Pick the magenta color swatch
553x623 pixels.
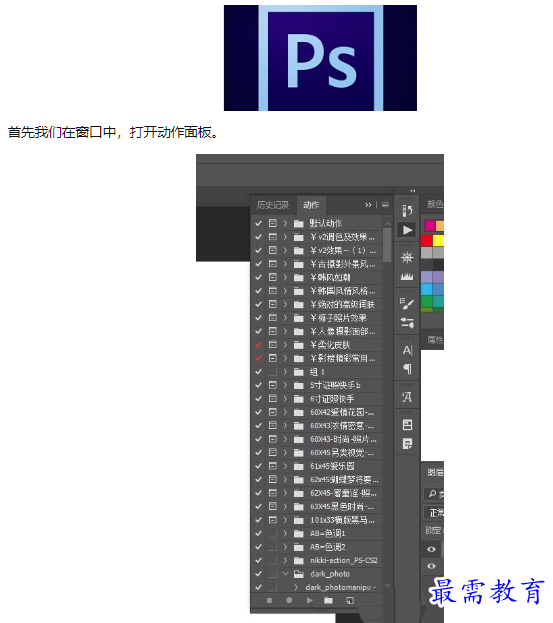pyautogui.click(x=430, y=226)
